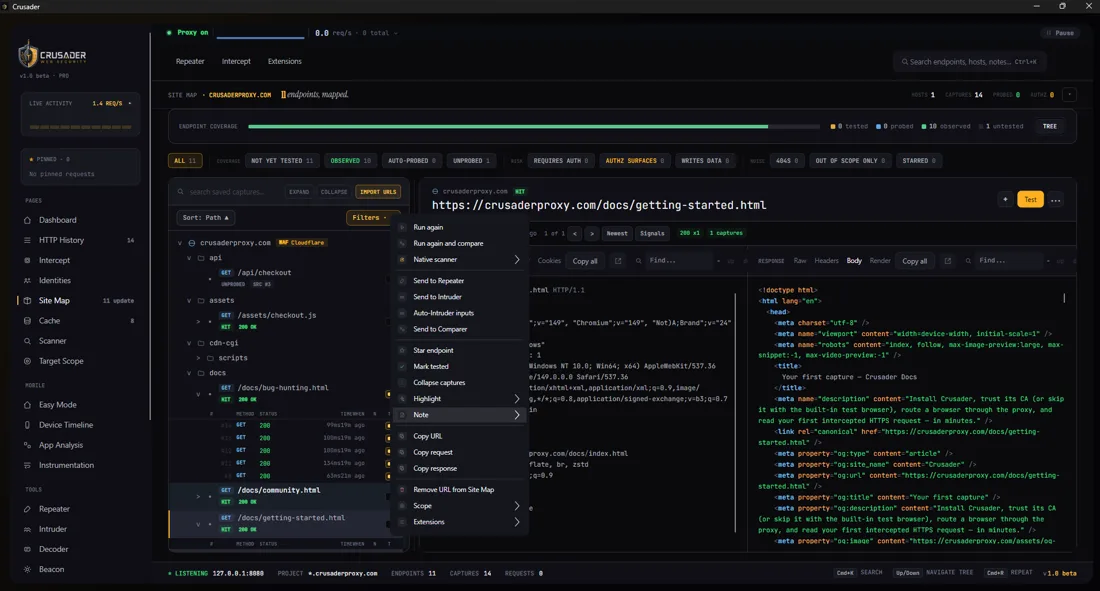The height and width of the screenshot is (591, 1100).
Task: Click the Pause button
Action: point(1060,33)
